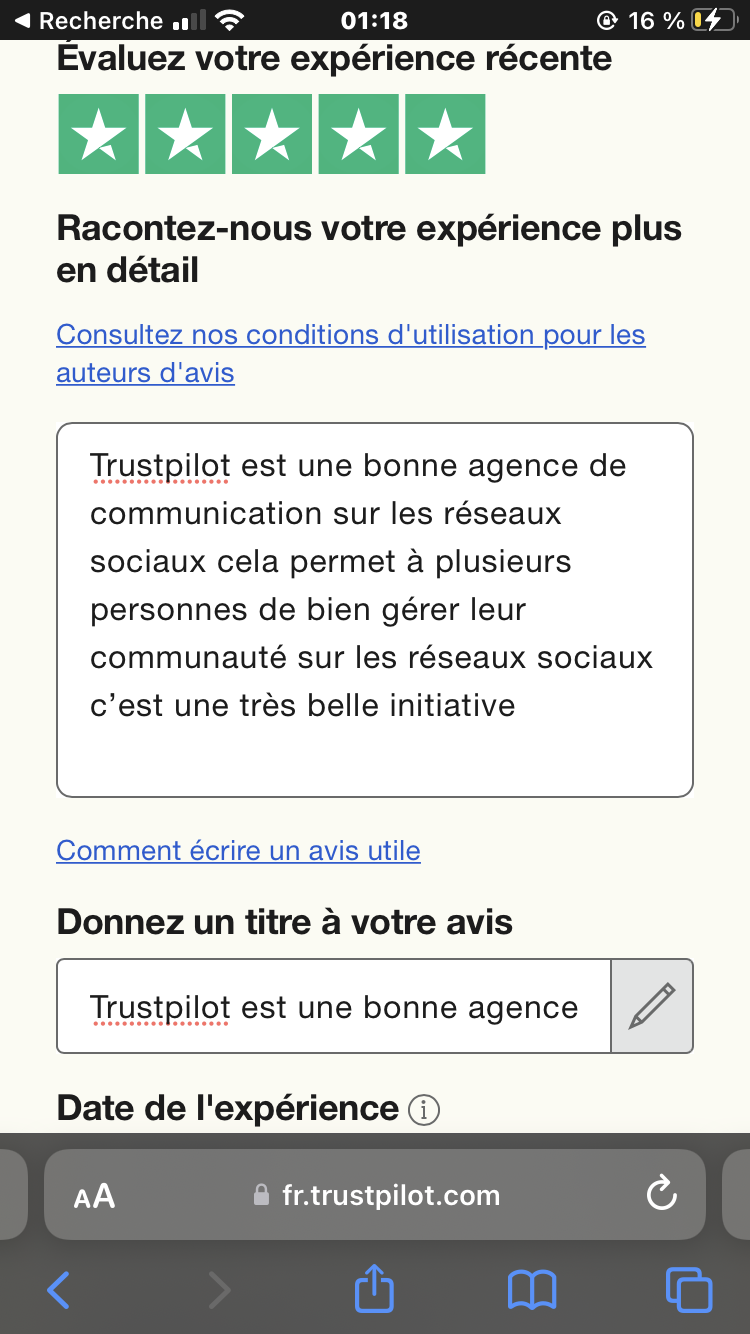This screenshot has width=750, height=1334.
Task: Open Safari bookmarks
Action: tap(531, 1290)
